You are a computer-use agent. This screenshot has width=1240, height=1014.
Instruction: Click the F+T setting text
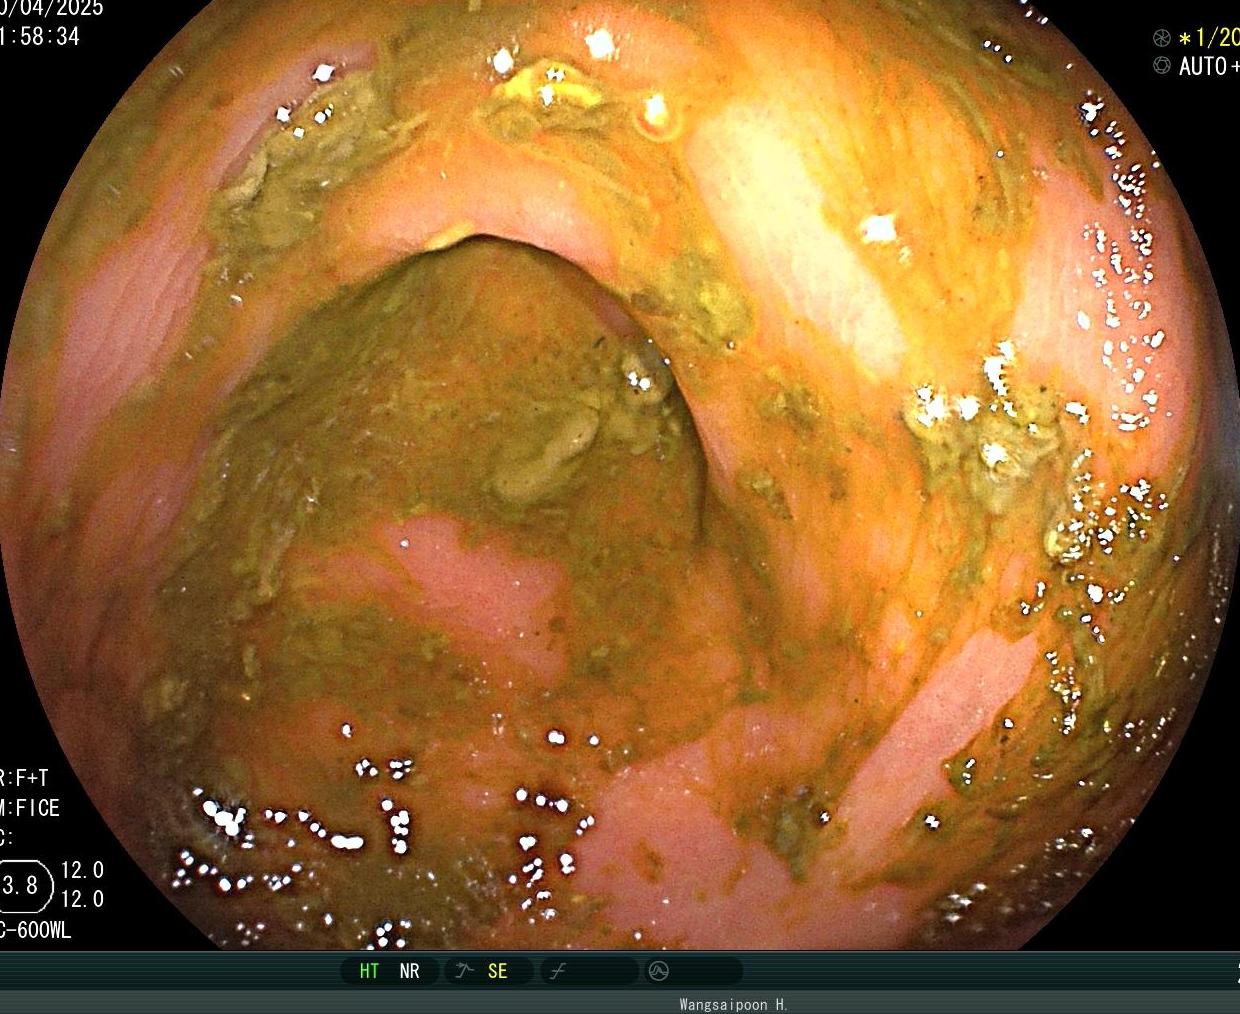point(30,778)
